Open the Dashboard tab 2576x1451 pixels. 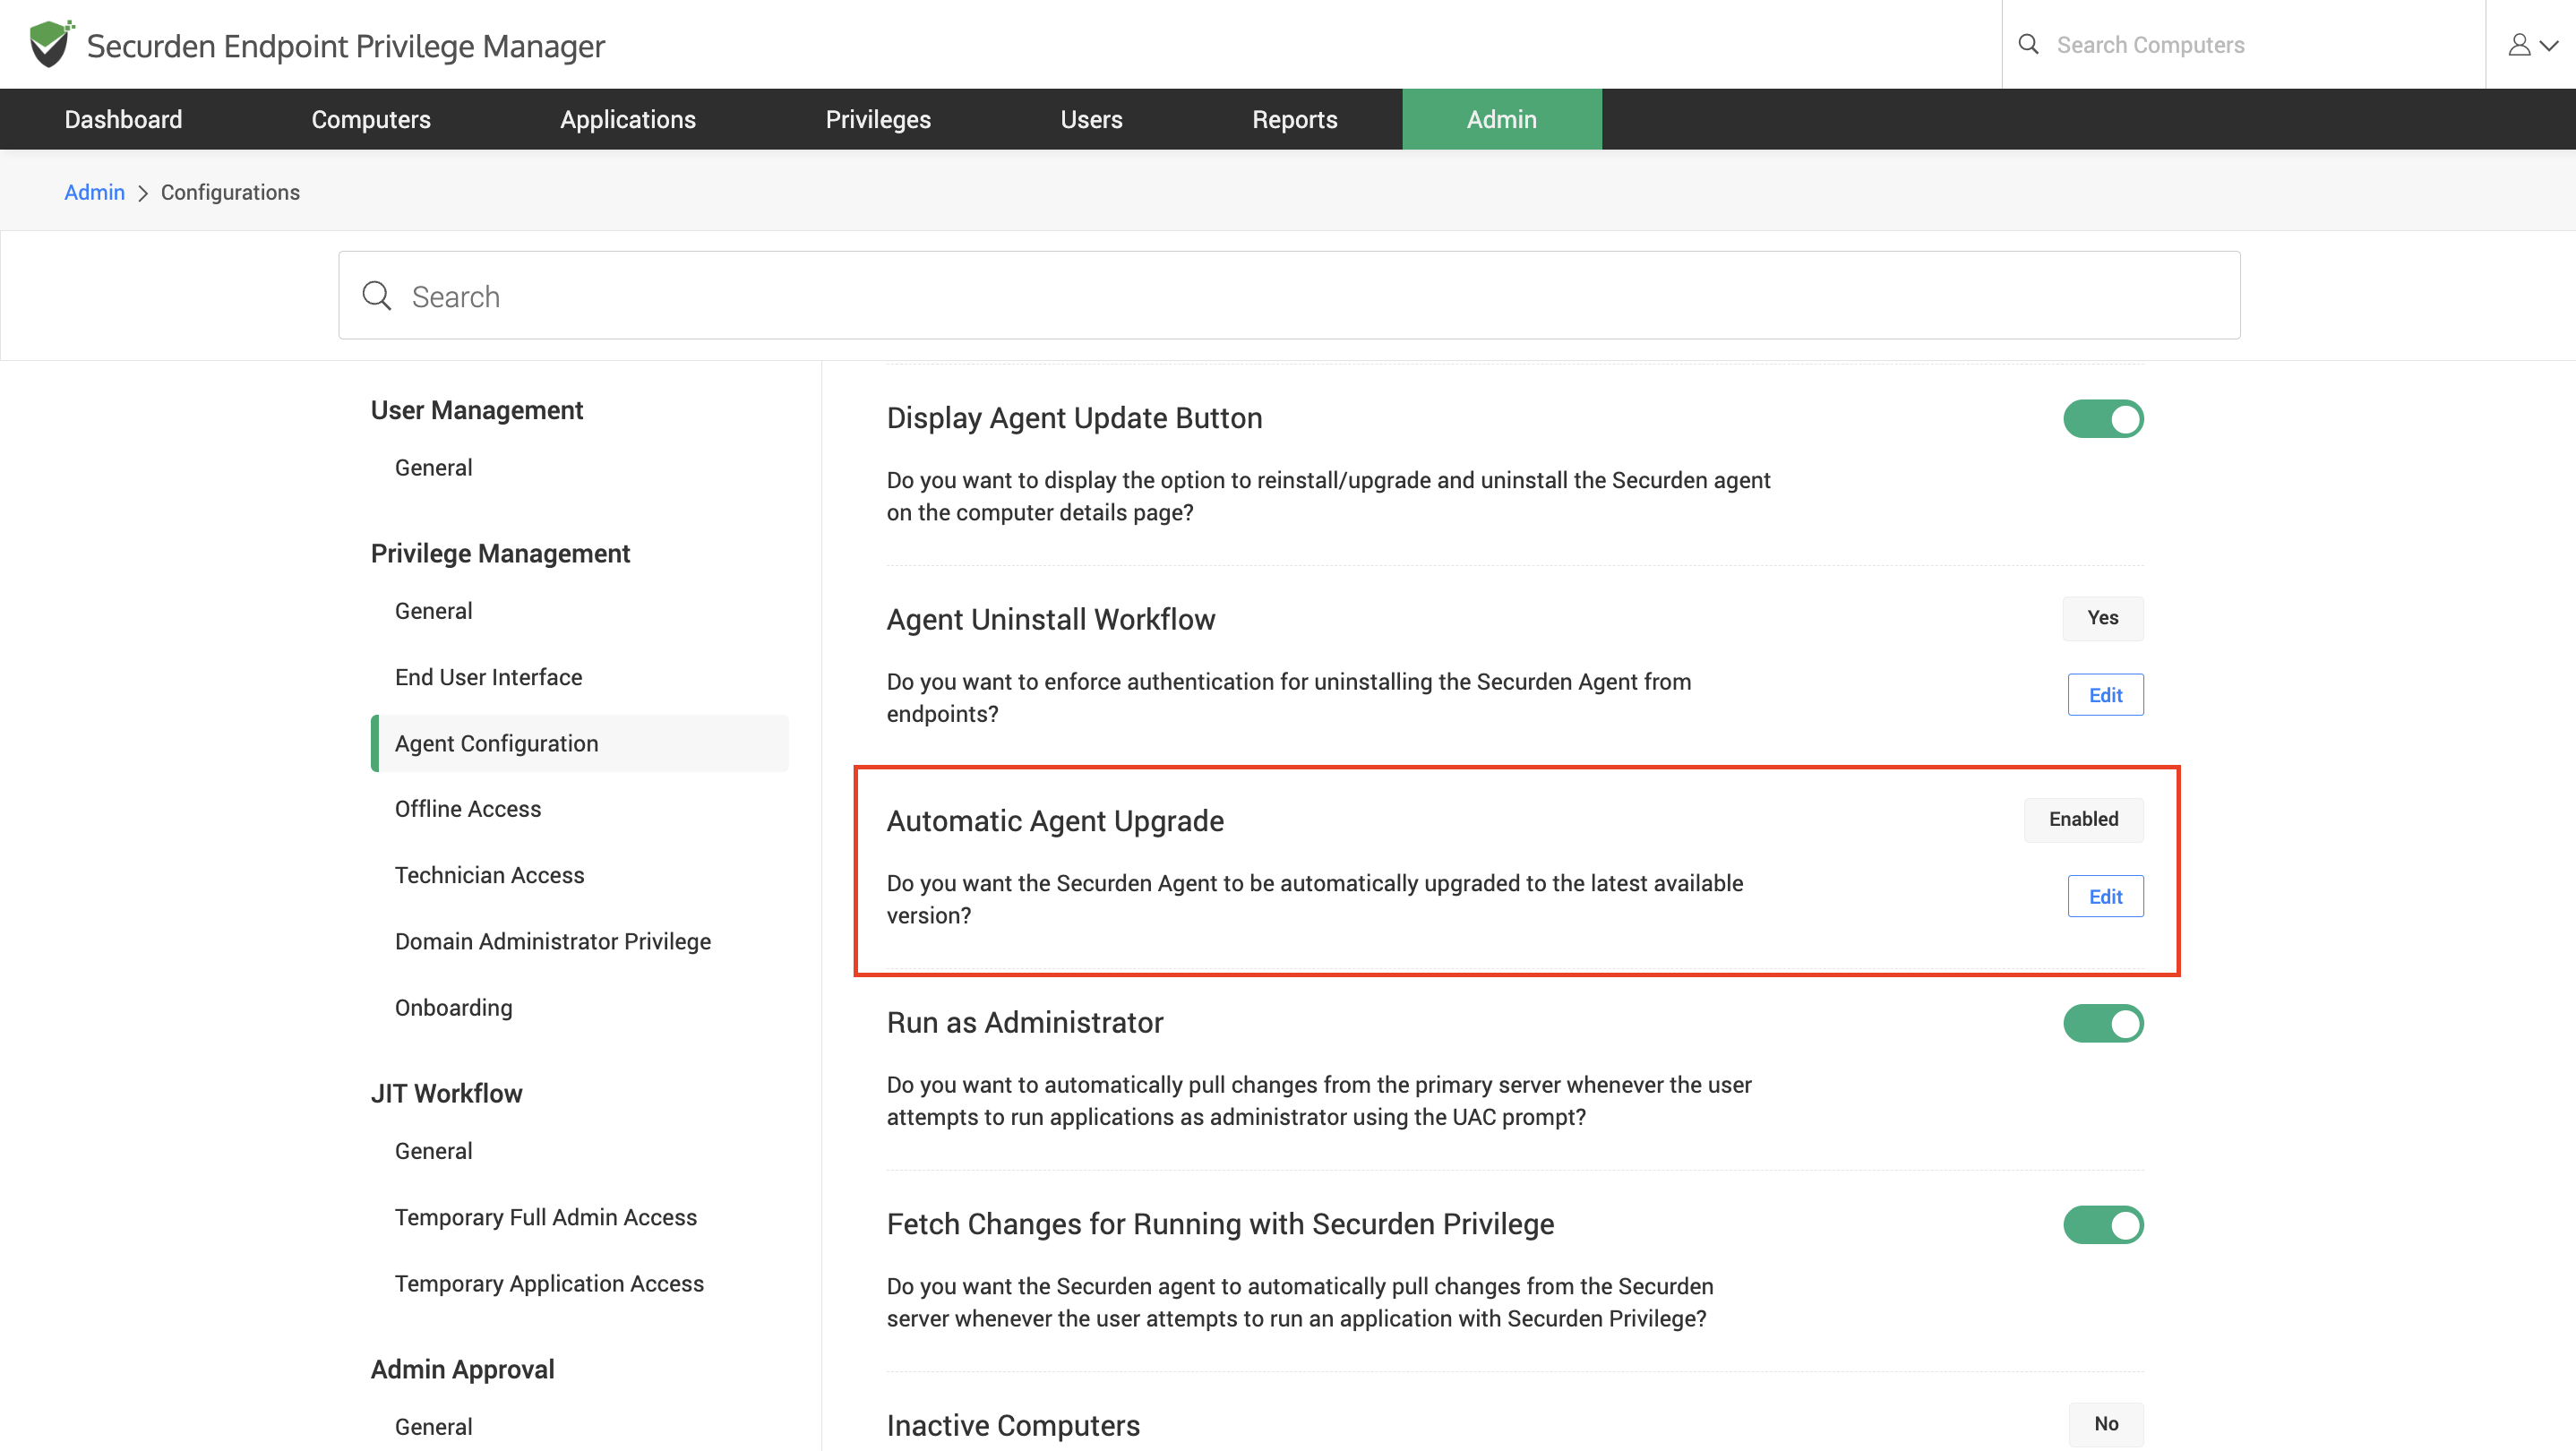click(x=123, y=119)
